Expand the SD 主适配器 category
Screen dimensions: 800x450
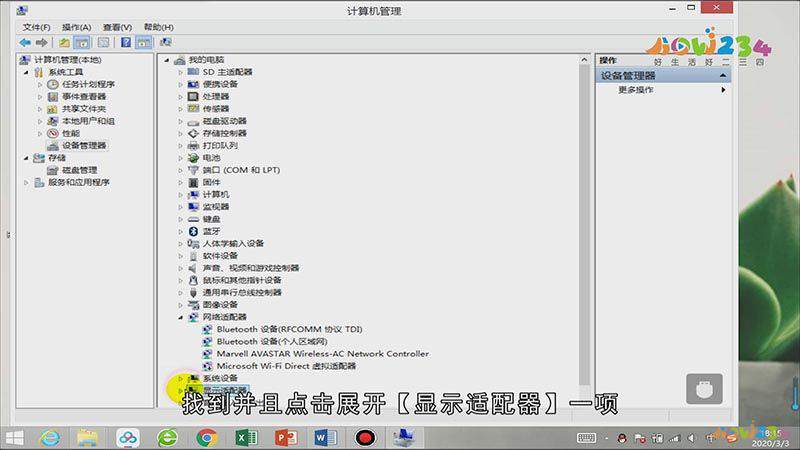point(181,72)
